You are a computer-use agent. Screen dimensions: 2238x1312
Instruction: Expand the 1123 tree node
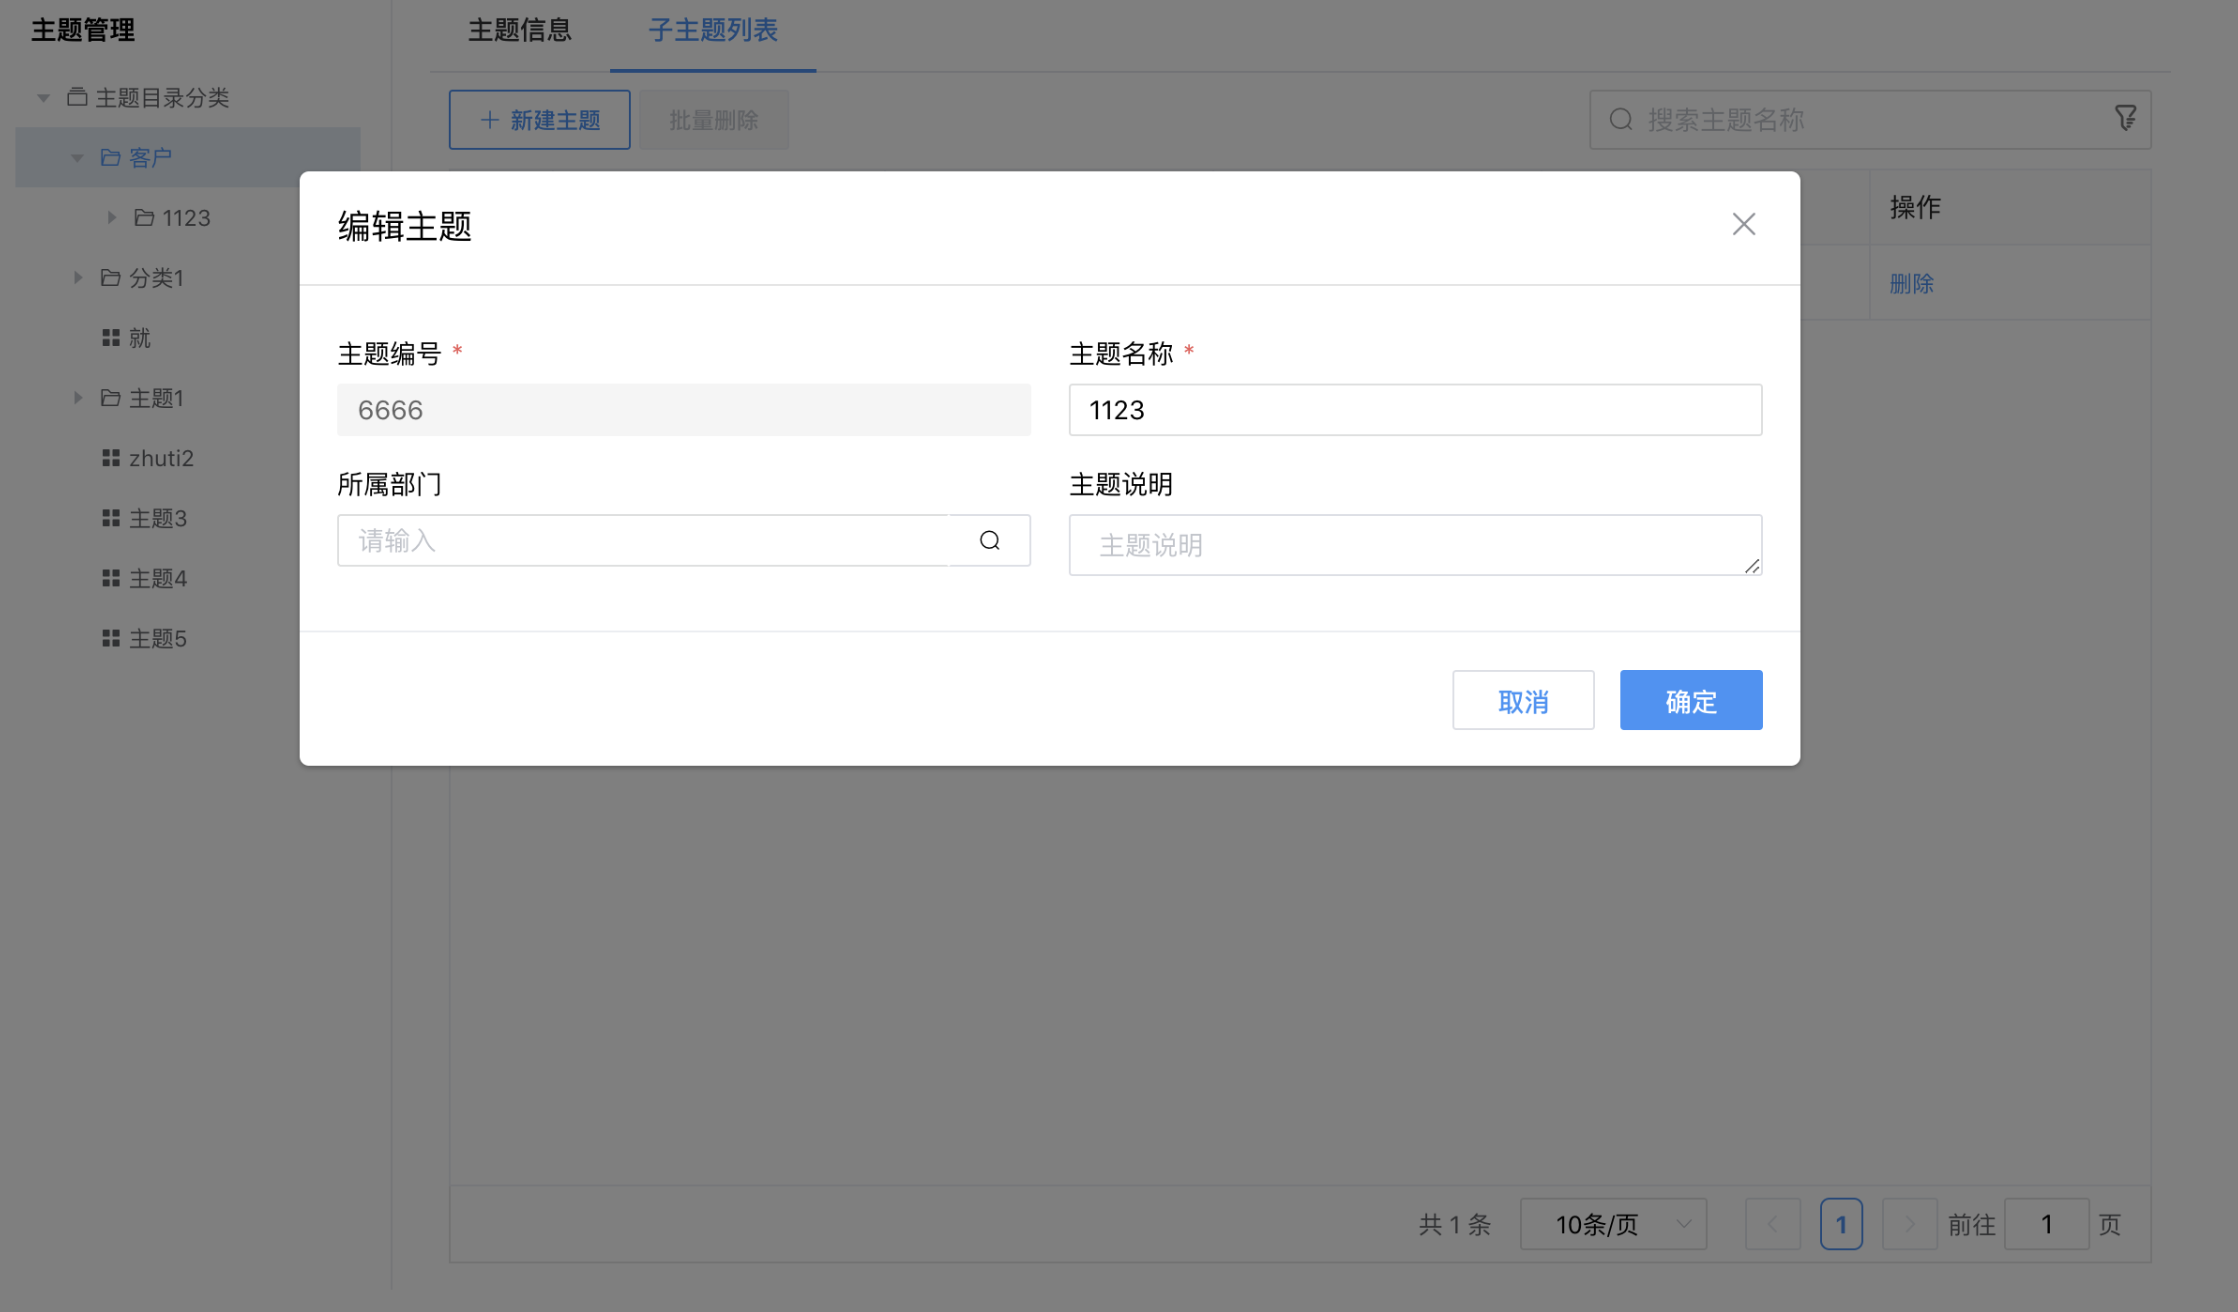point(112,217)
